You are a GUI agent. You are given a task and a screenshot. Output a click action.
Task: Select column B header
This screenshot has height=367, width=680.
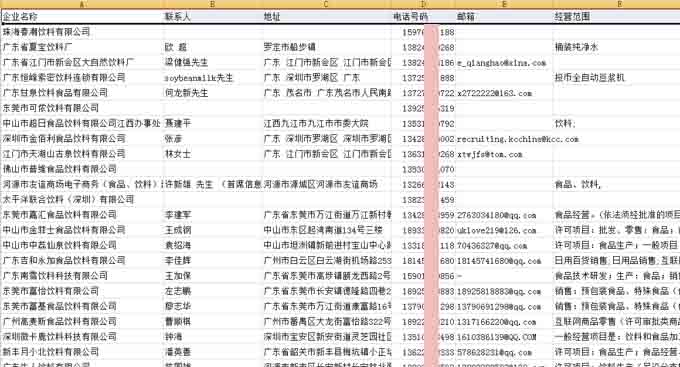pyautogui.click(x=212, y=4)
